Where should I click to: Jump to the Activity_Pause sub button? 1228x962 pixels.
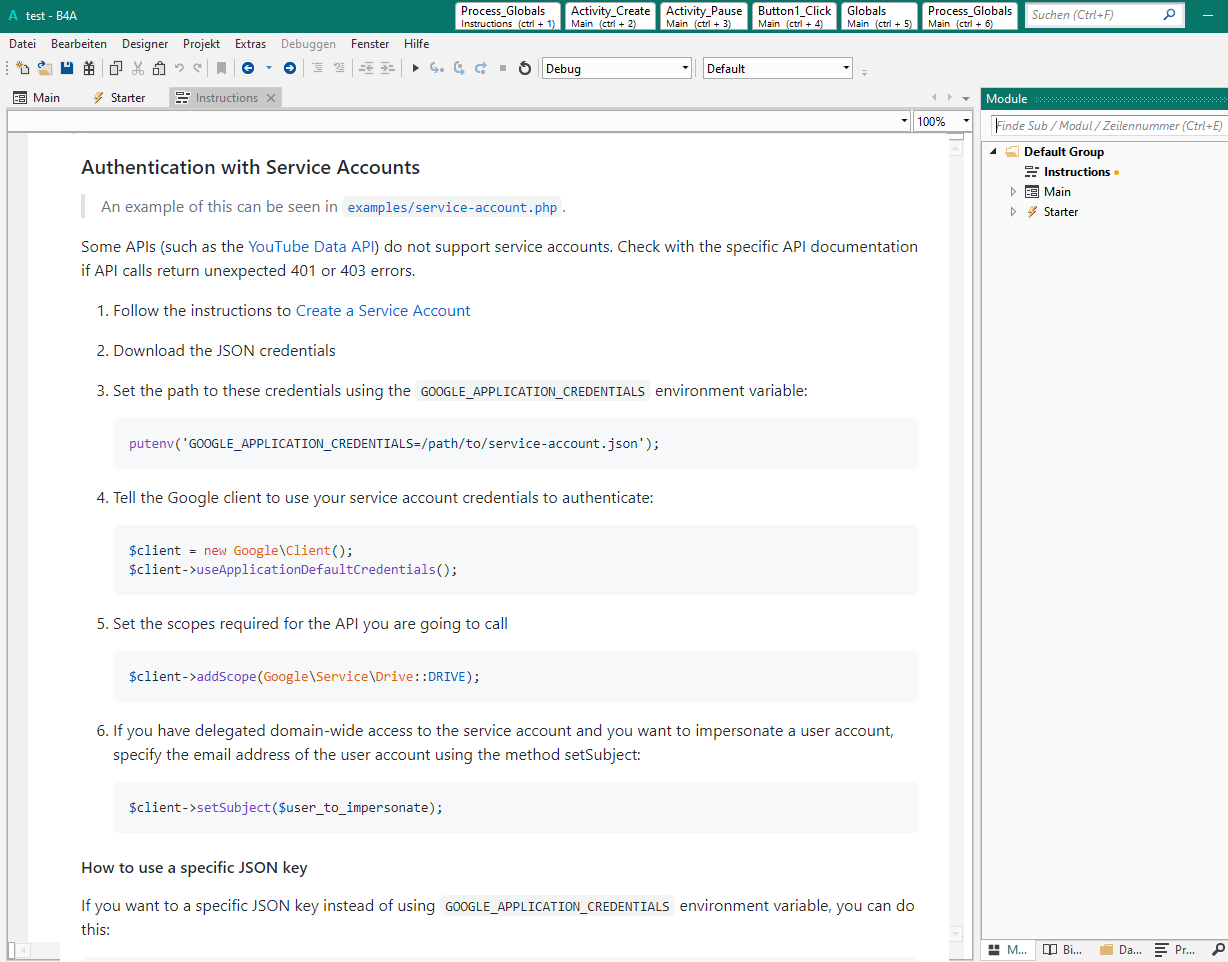click(x=704, y=16)
